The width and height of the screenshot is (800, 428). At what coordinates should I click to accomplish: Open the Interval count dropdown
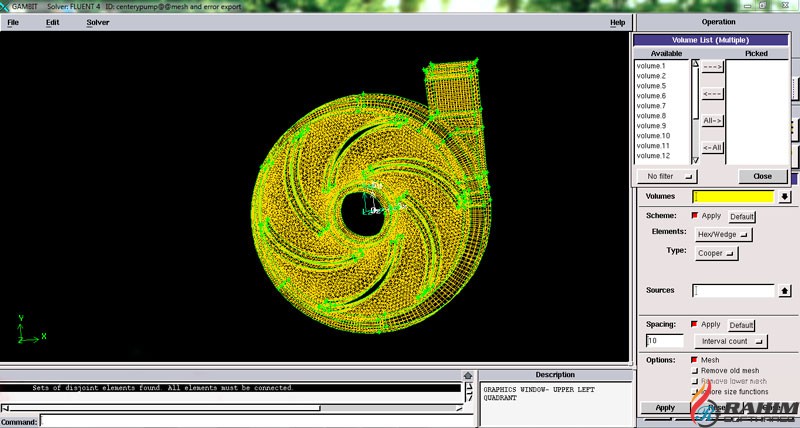click(732, 341)
